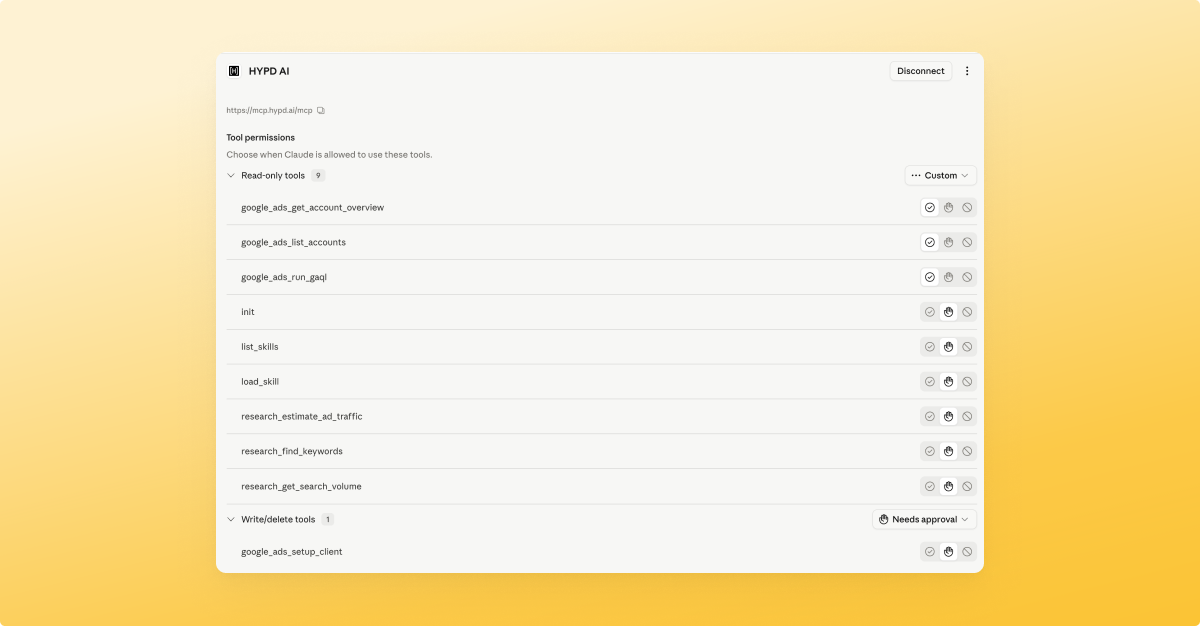1200x626 pixels.
Task: Require approval for research_estimate_ad_traffic
Action: tap(948, 416)
